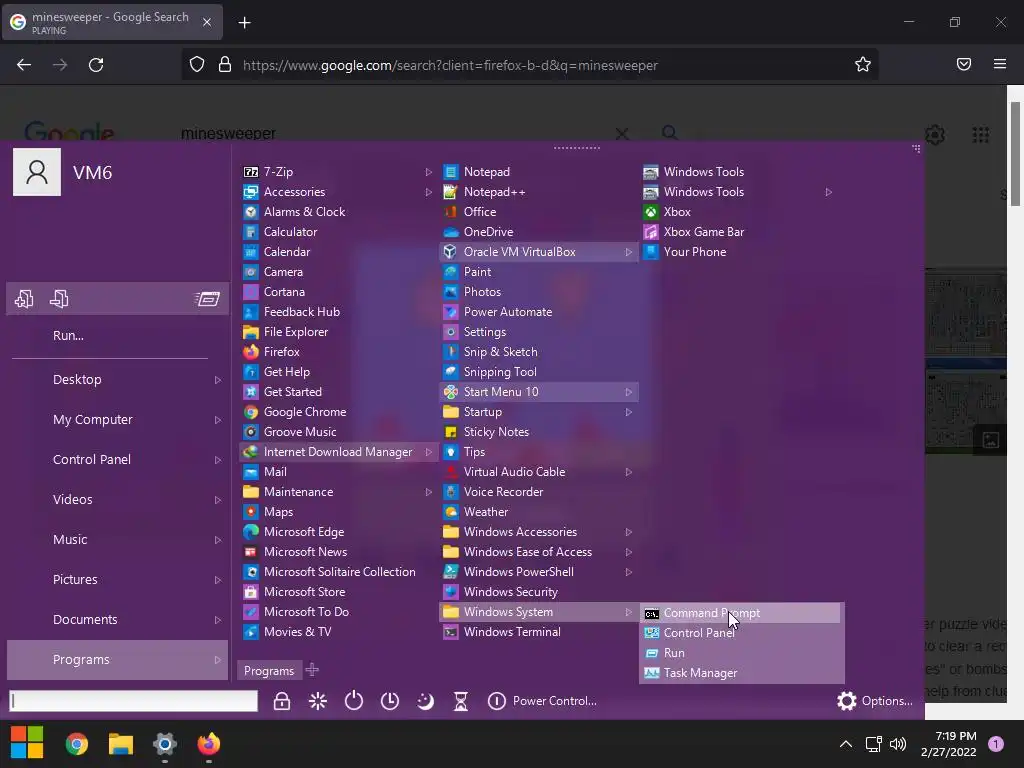Click the lock computer icon
The height and width of the screenshot is (768, 1024).
coord(281,701)
